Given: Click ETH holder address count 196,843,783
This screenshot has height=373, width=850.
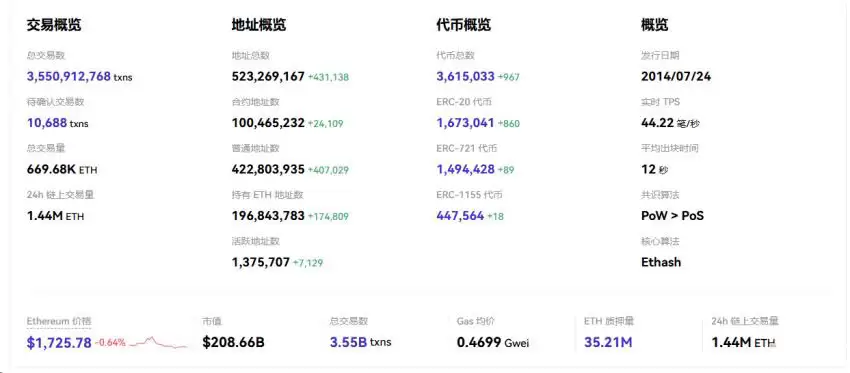Looking at the screenshot, I should [268, 216].
